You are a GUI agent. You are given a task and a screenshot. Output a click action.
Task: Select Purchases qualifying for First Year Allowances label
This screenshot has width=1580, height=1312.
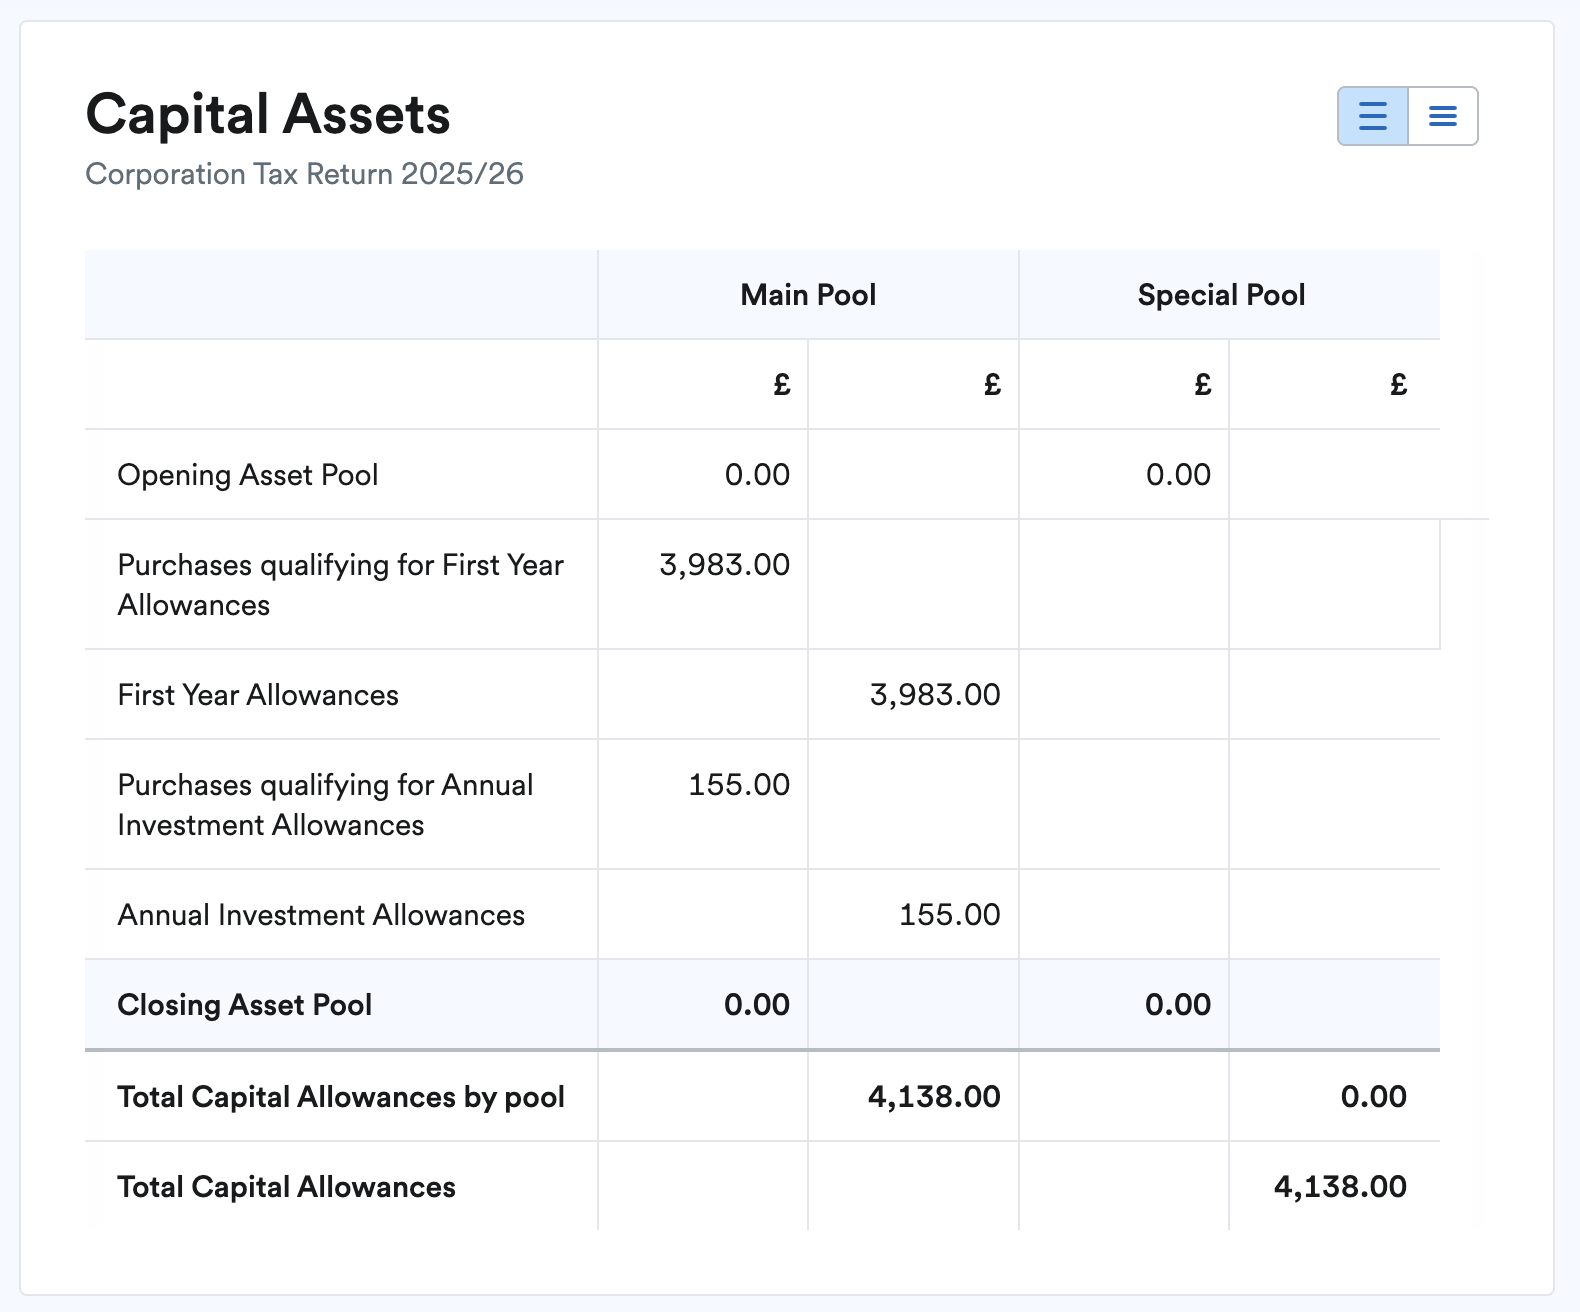click(x=340, y=585)
